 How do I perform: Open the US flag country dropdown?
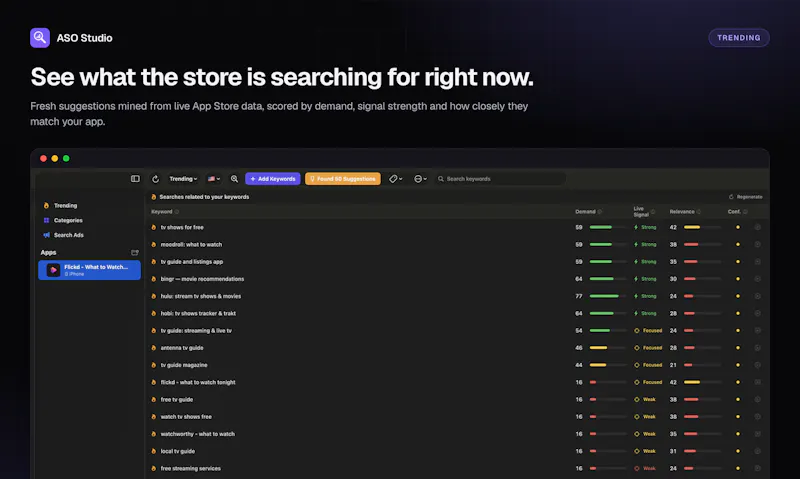pos(214,179)
